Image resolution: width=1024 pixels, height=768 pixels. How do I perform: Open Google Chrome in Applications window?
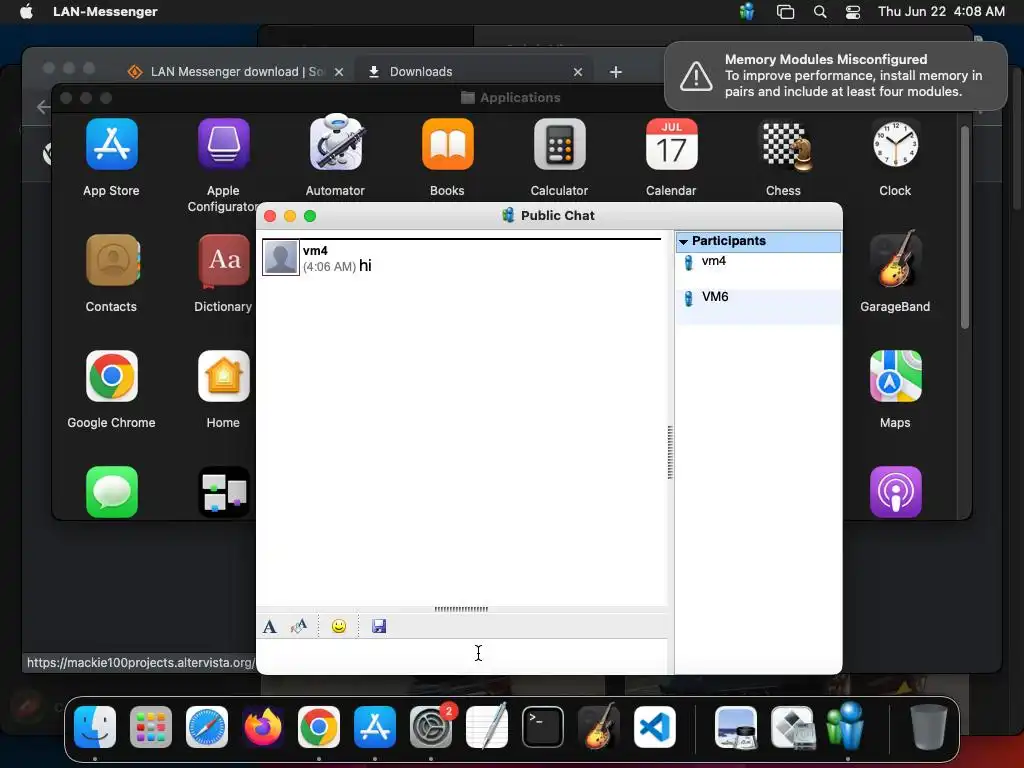(x=112, y=376)
